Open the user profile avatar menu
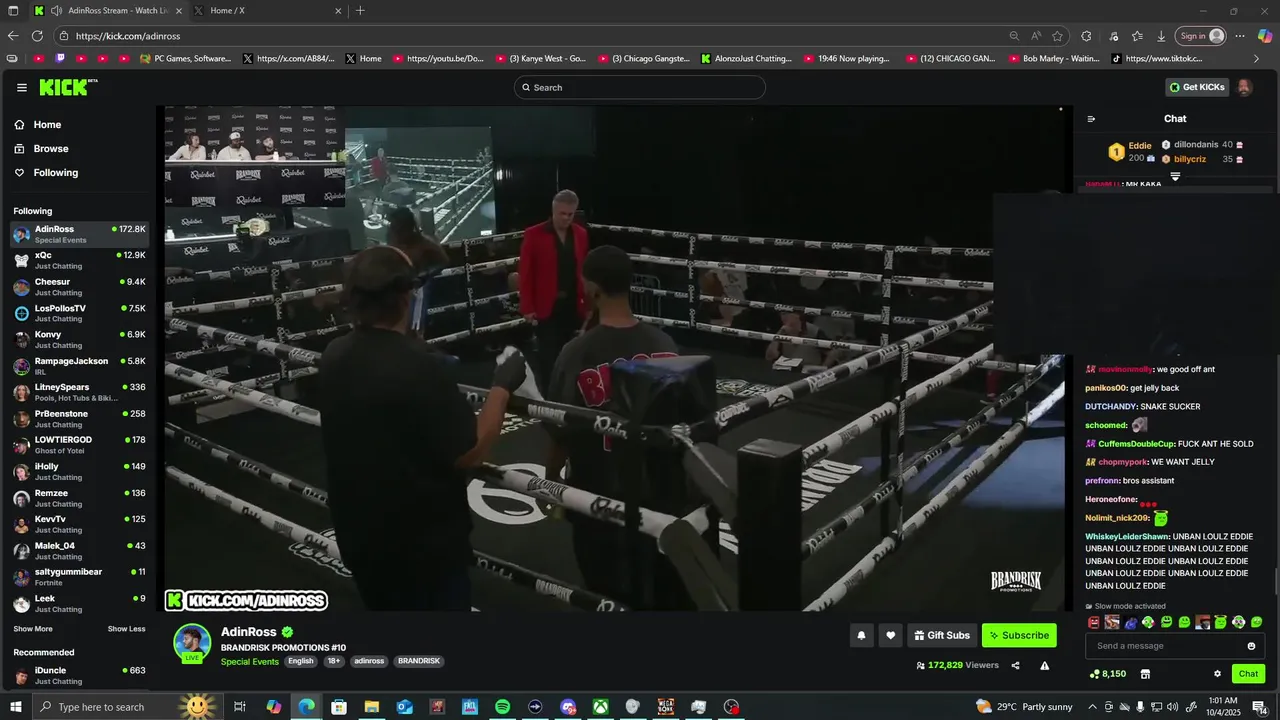The height and width of the screenshot is (720, 1280). (1245, 87)
